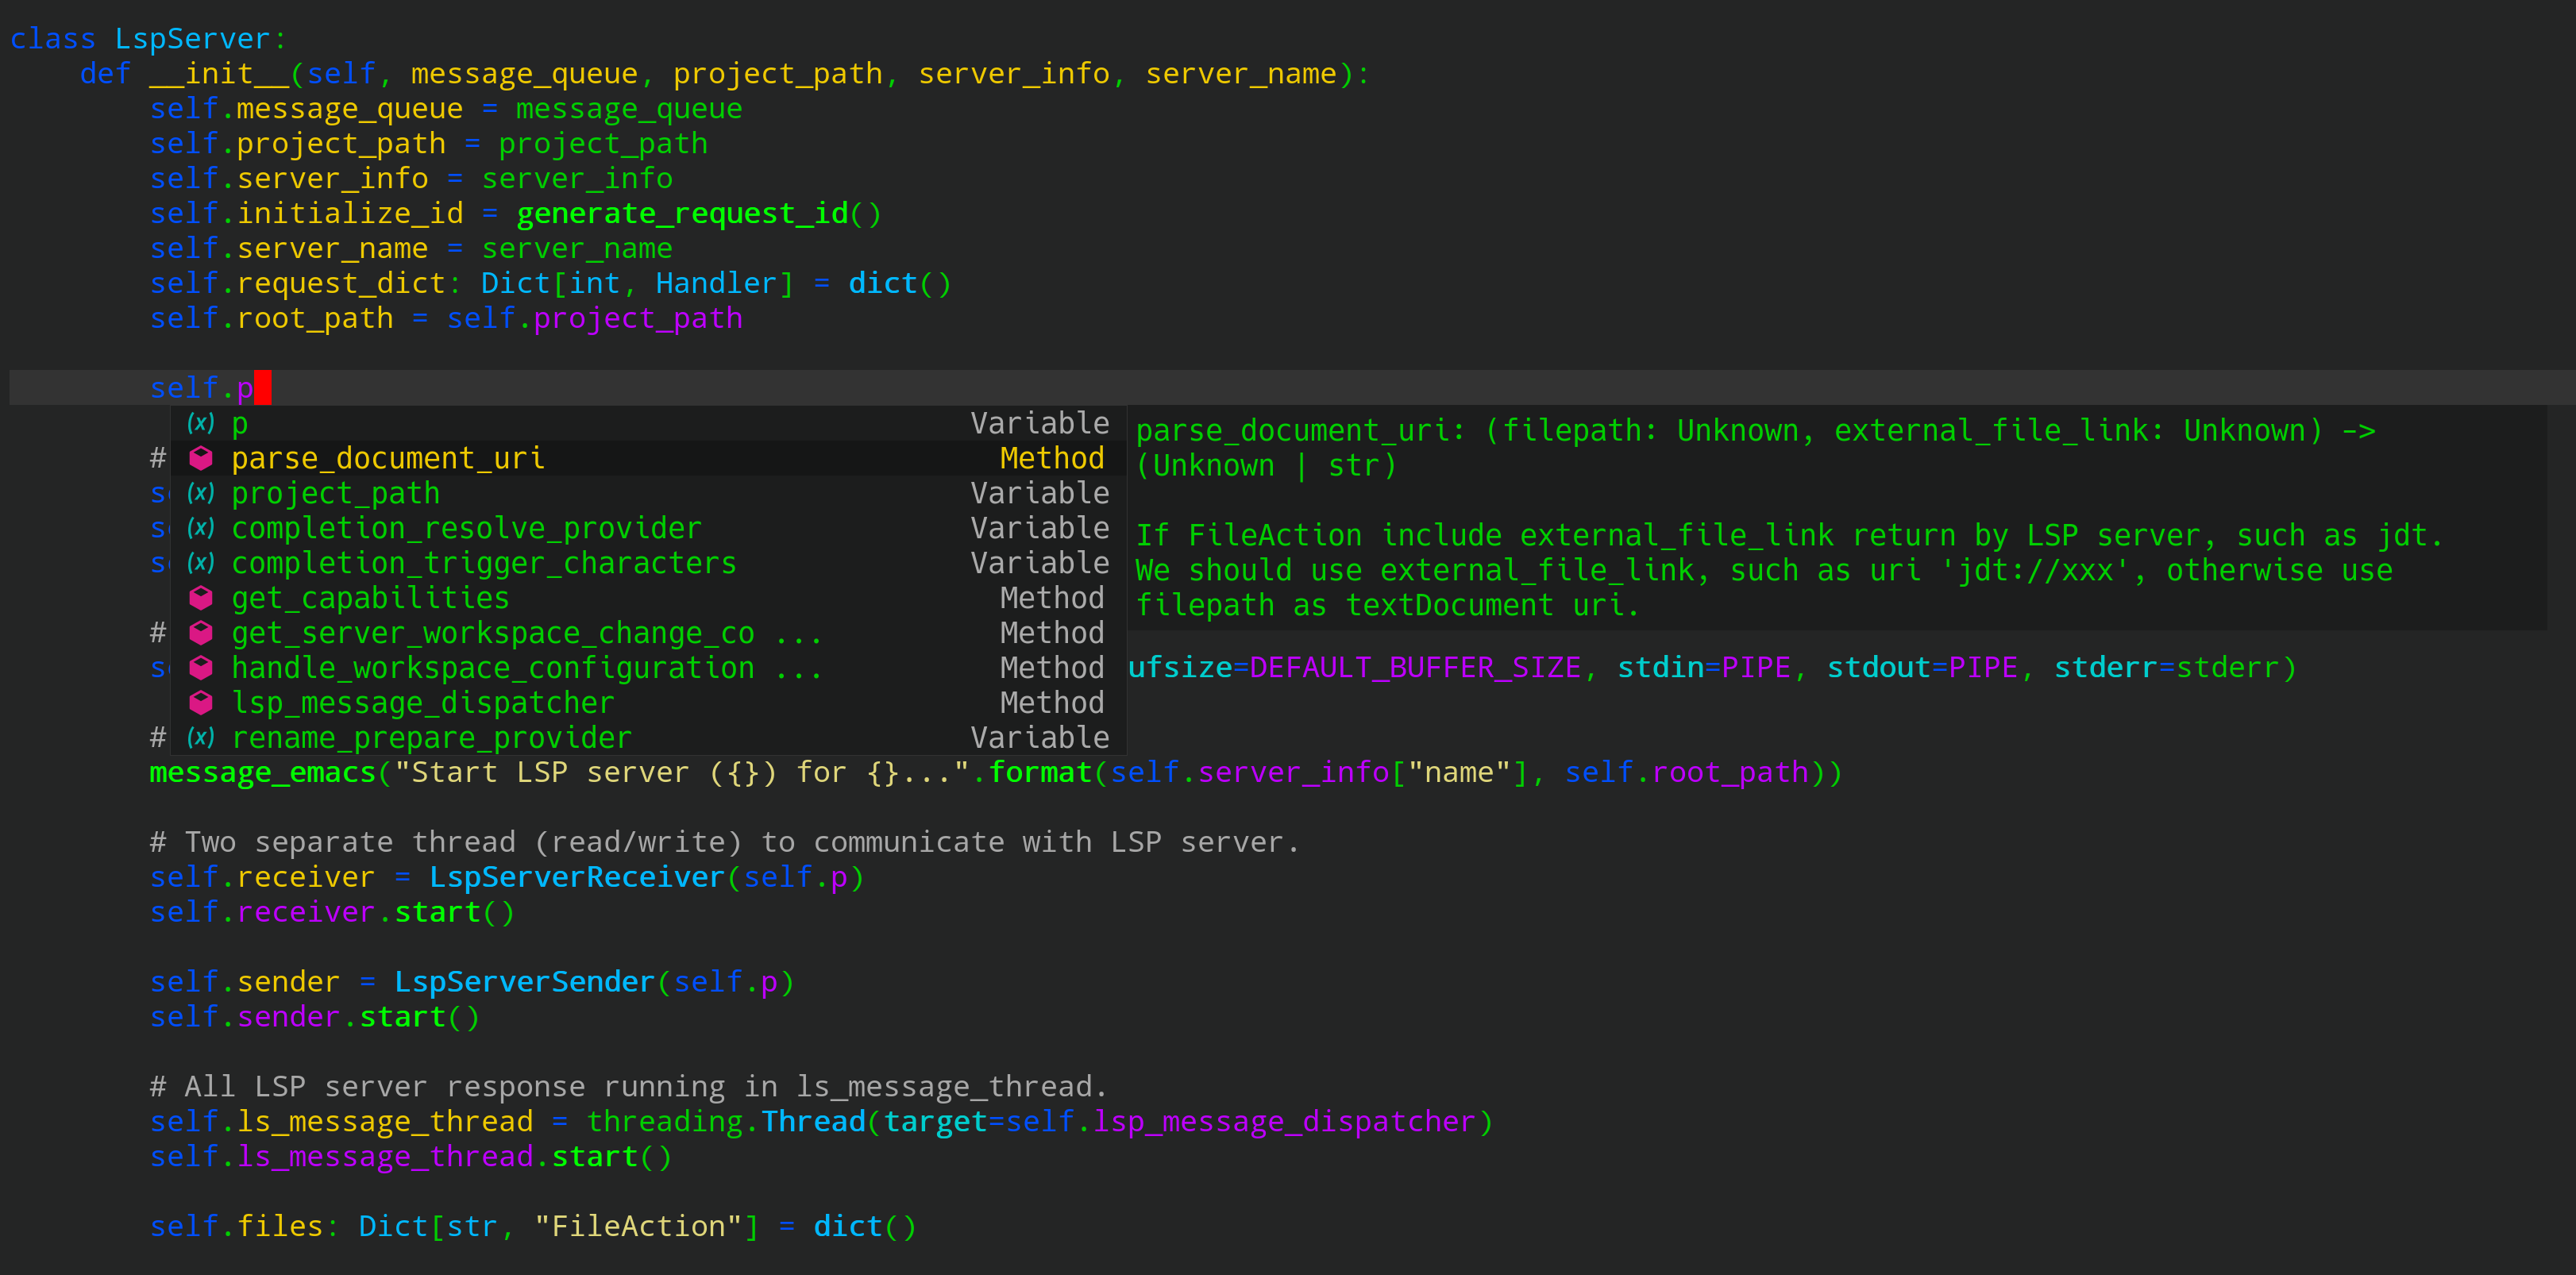Click the pink method icon beside parse_document_uri
2576x1275 pixels.
coord(201,458)
